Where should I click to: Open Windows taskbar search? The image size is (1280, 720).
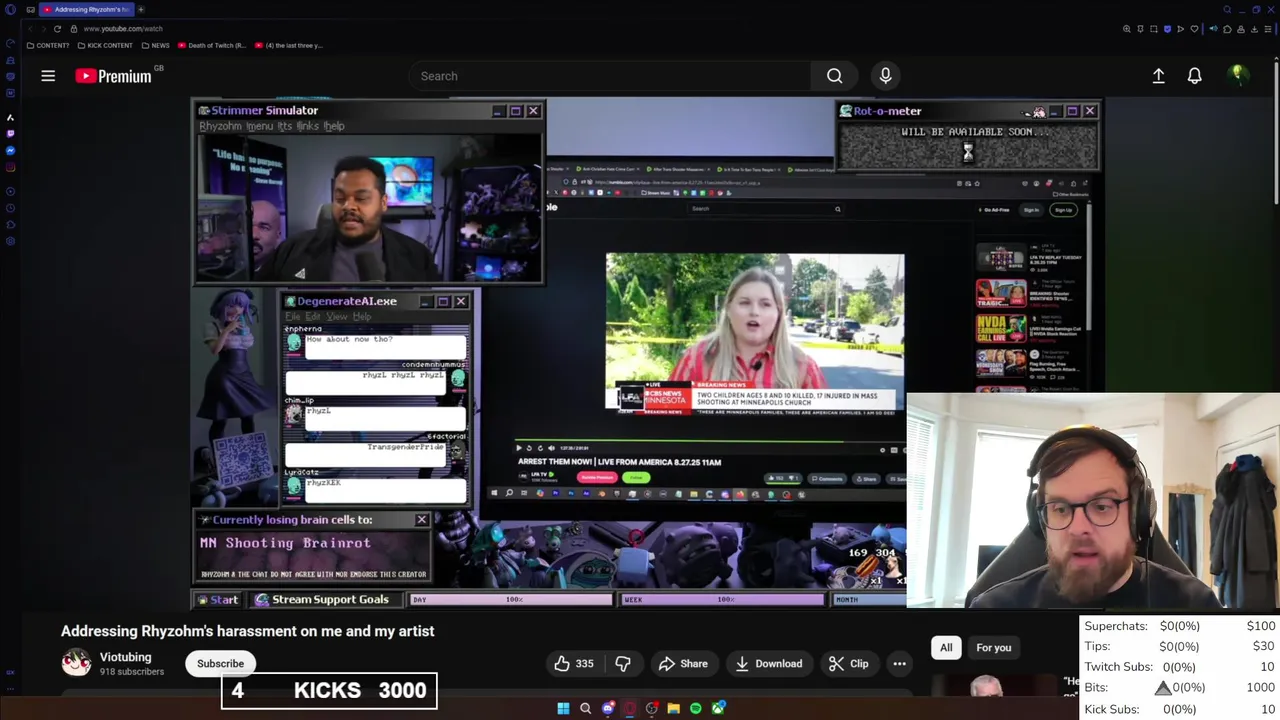click(x=585, y=708)
